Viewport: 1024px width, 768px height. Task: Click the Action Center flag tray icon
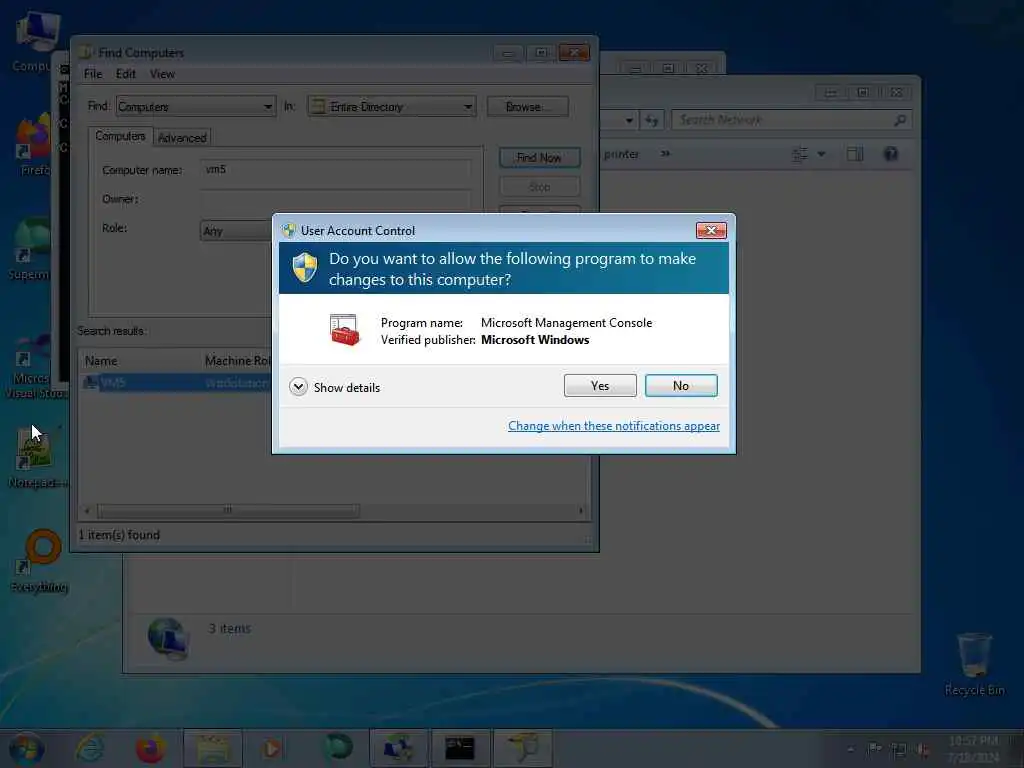click(x=874, y=748)
